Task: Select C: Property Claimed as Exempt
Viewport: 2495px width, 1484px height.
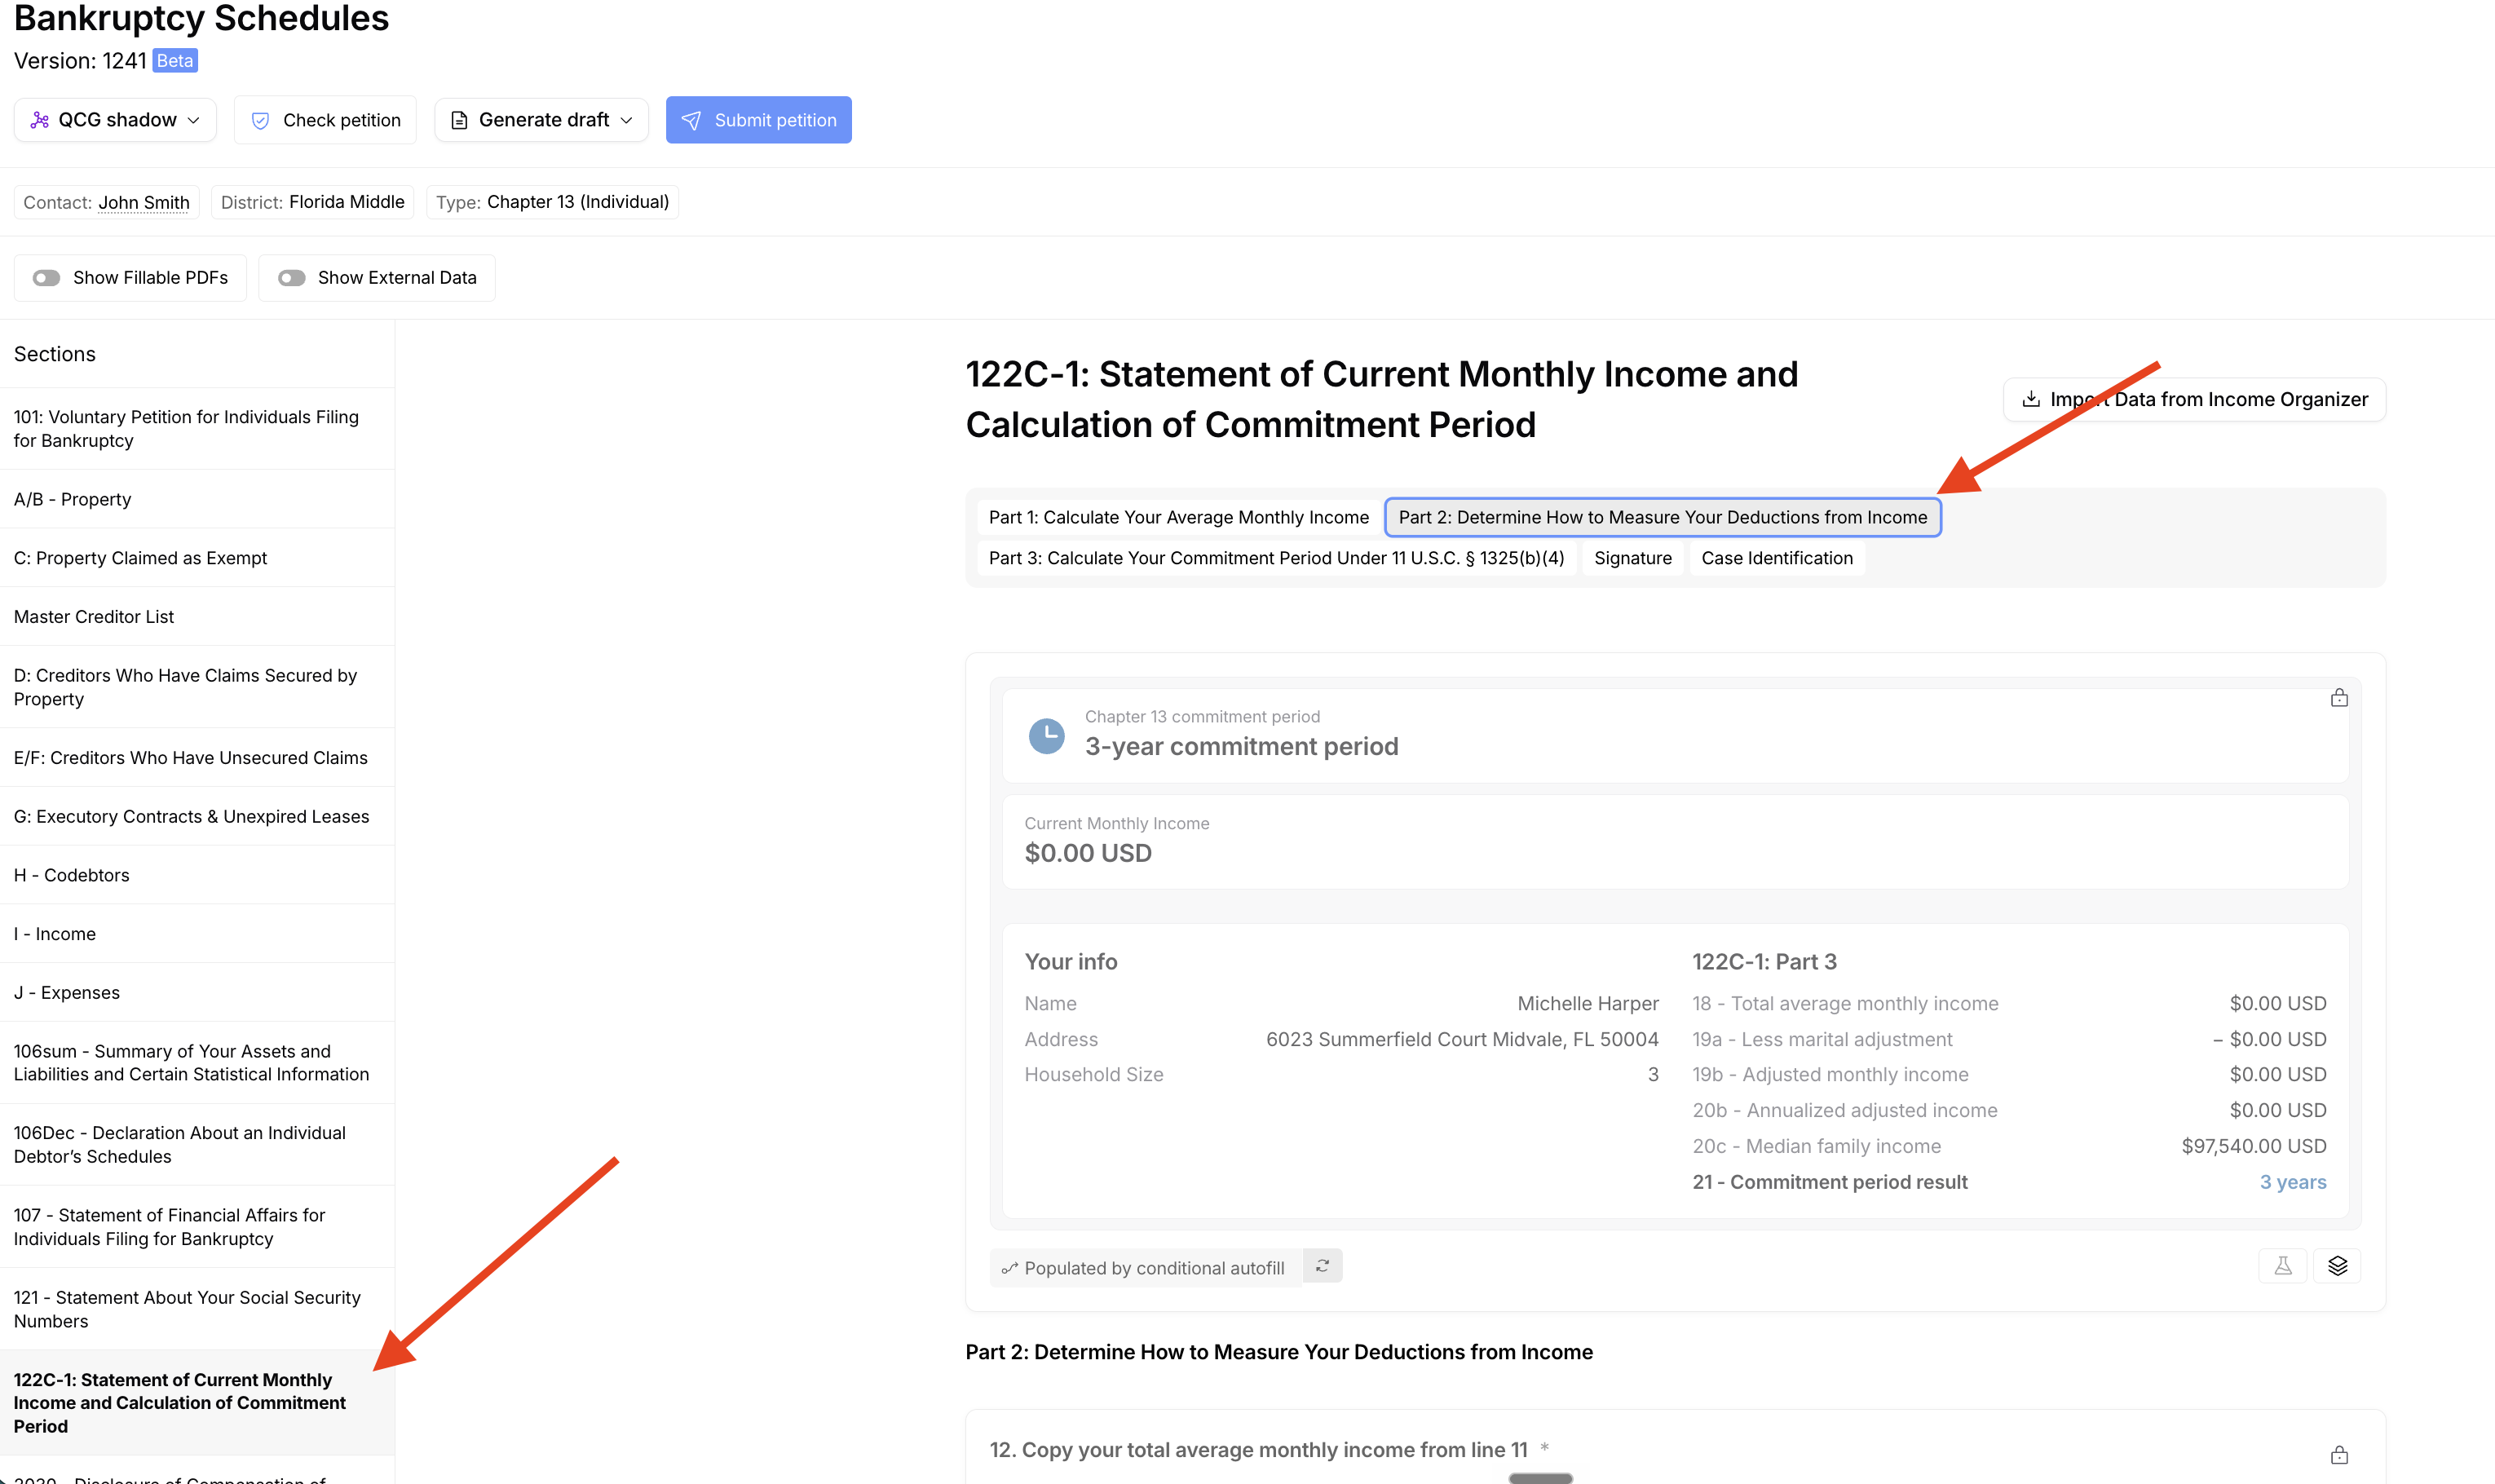Action: point(197,558)
